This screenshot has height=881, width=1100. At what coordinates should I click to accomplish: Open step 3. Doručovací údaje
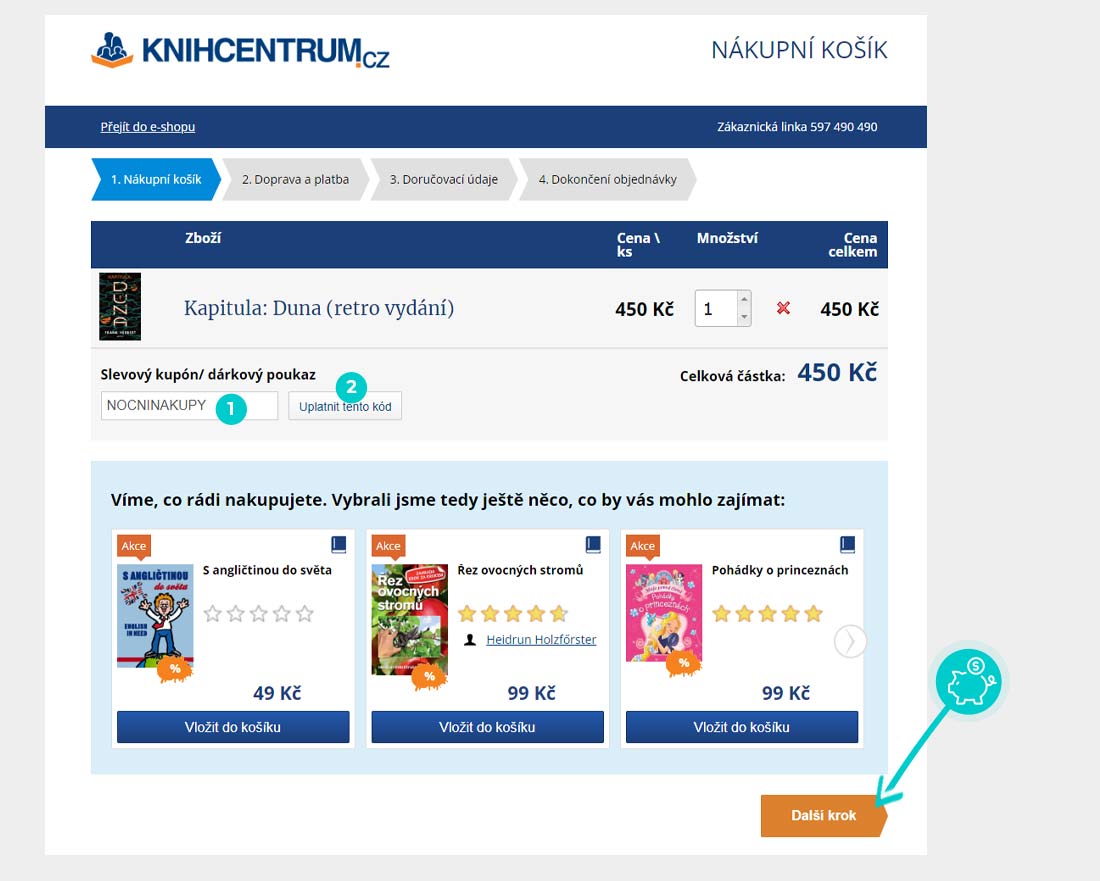point(443,180)
